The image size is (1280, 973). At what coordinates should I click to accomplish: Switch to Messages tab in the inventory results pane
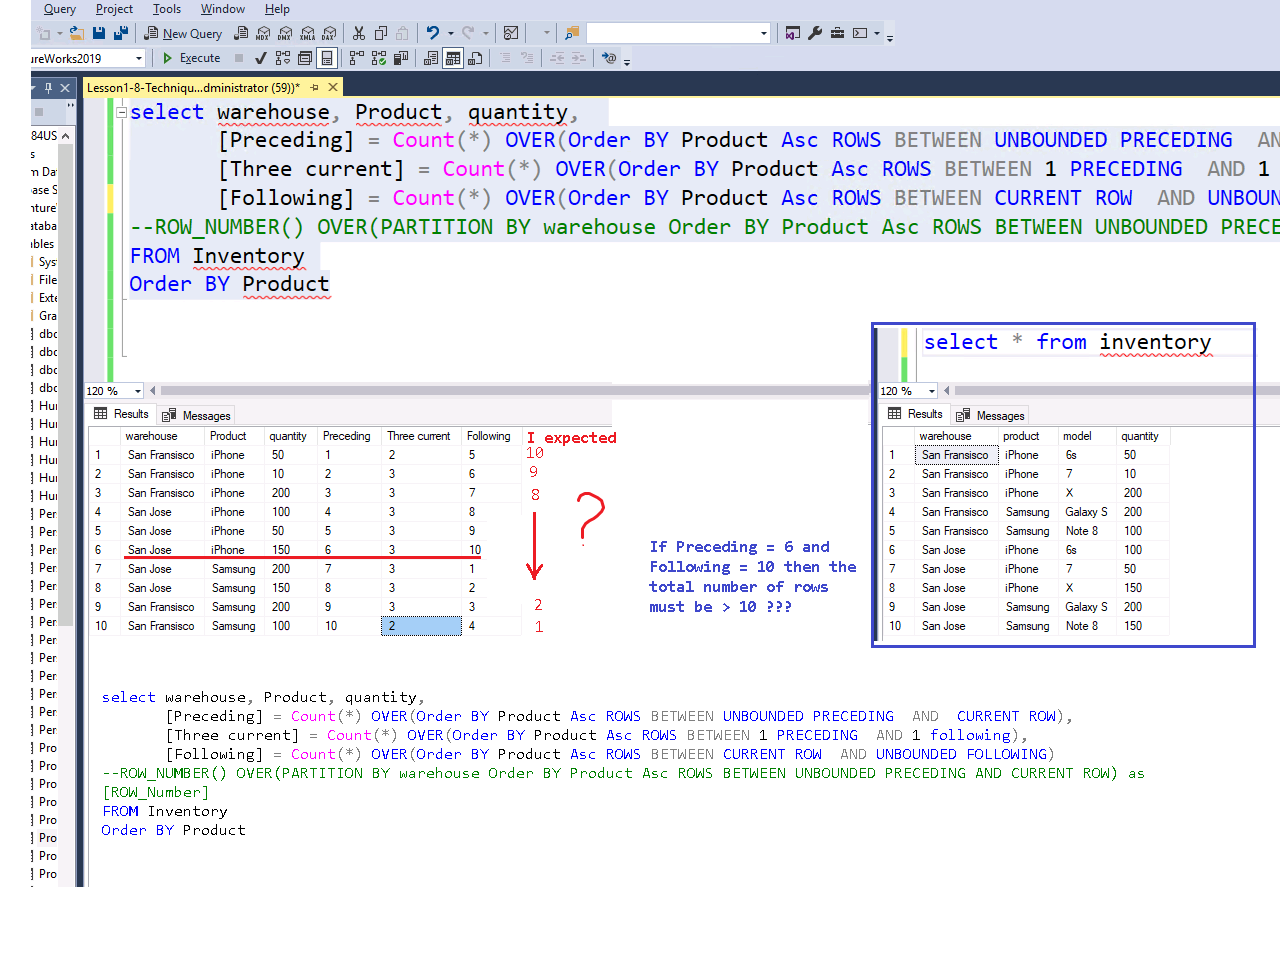click(x=991, y=415)
